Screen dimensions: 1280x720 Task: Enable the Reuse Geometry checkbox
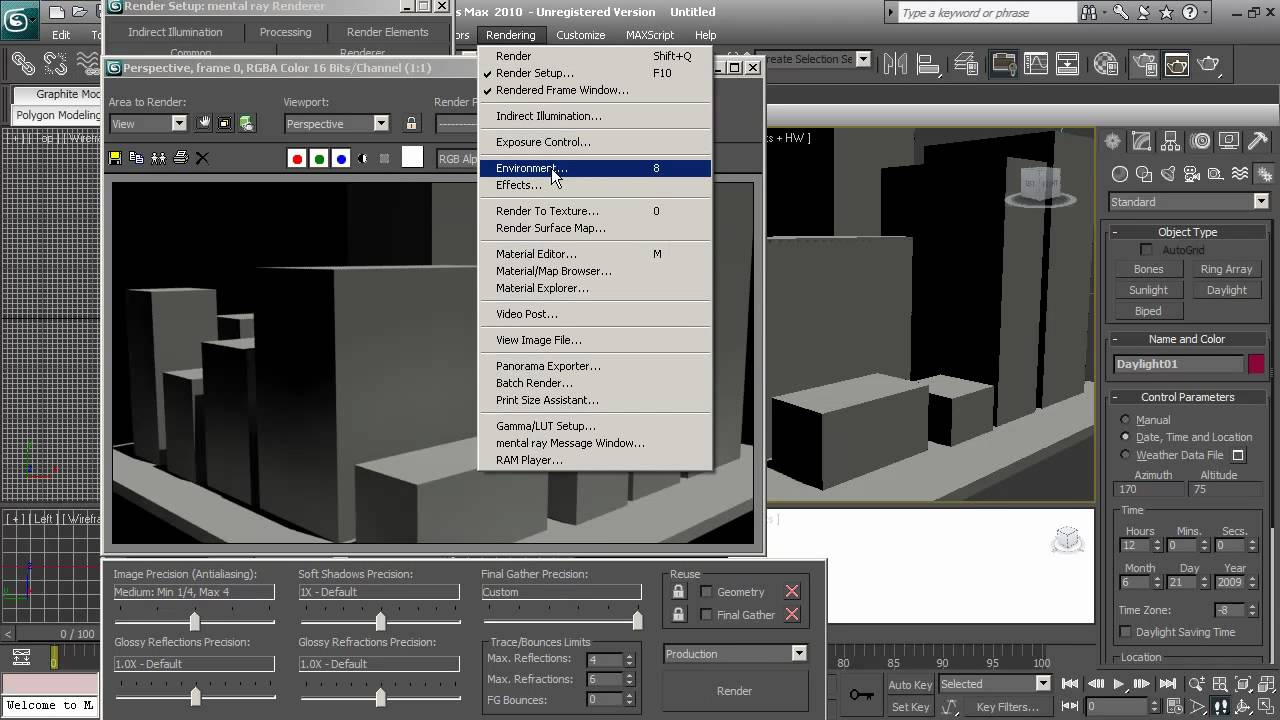click(x=706, y=592)
